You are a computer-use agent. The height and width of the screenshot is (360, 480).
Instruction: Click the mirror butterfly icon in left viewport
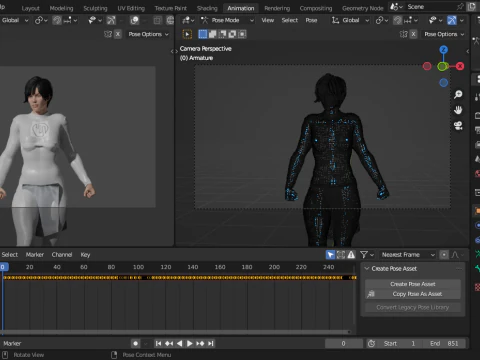(108, 34)
